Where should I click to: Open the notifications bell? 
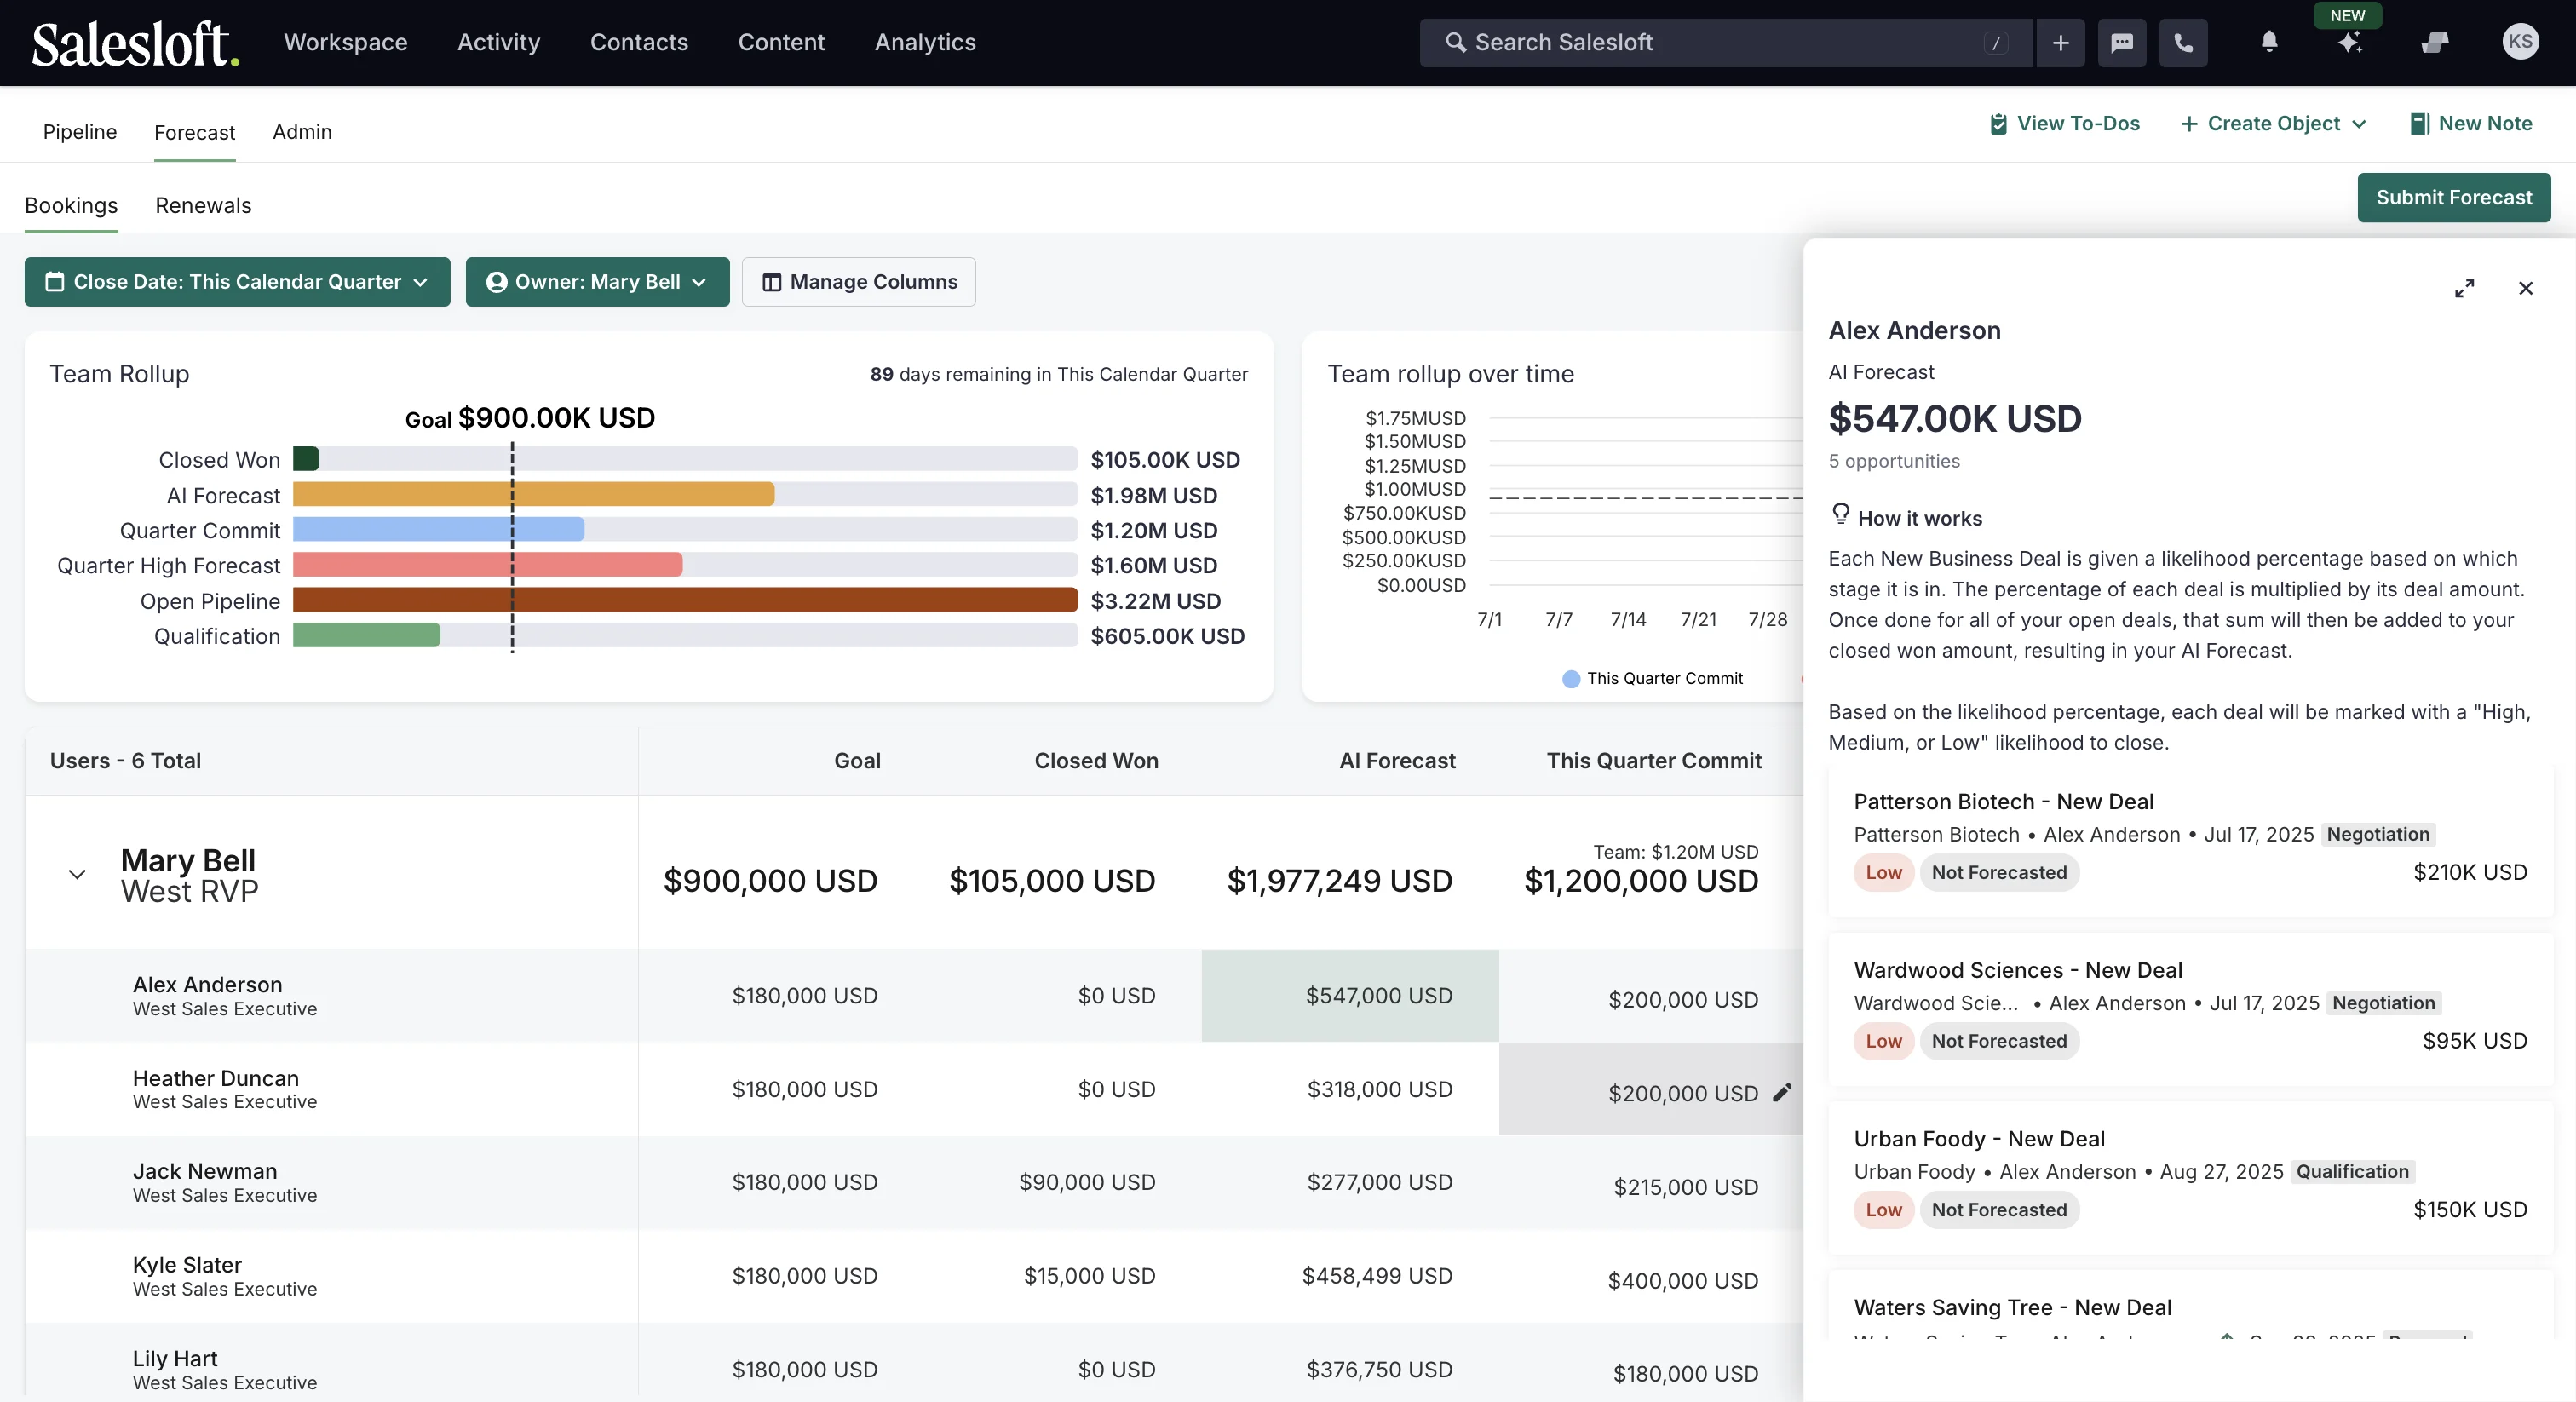coord(2269,42)
